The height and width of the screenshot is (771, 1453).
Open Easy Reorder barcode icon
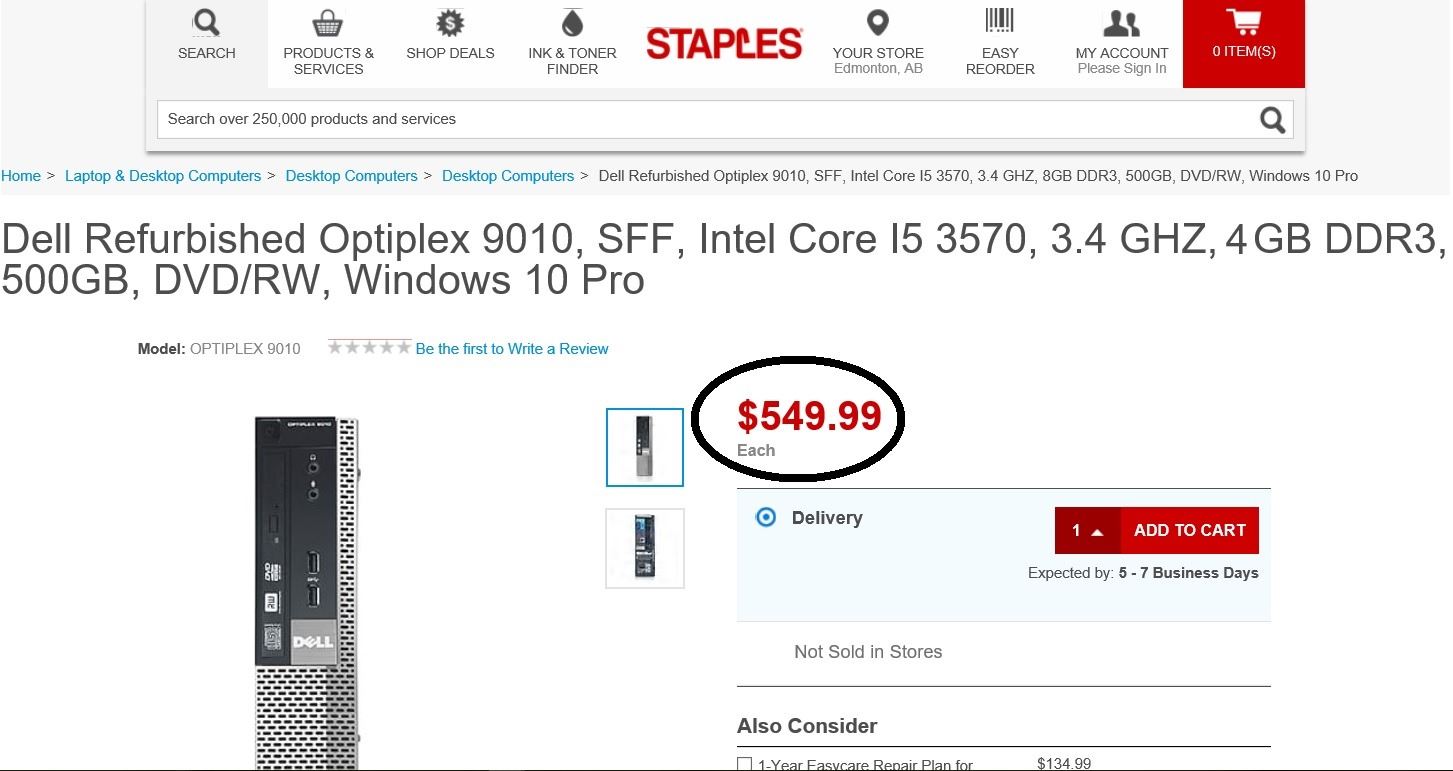tap(999, 22)
